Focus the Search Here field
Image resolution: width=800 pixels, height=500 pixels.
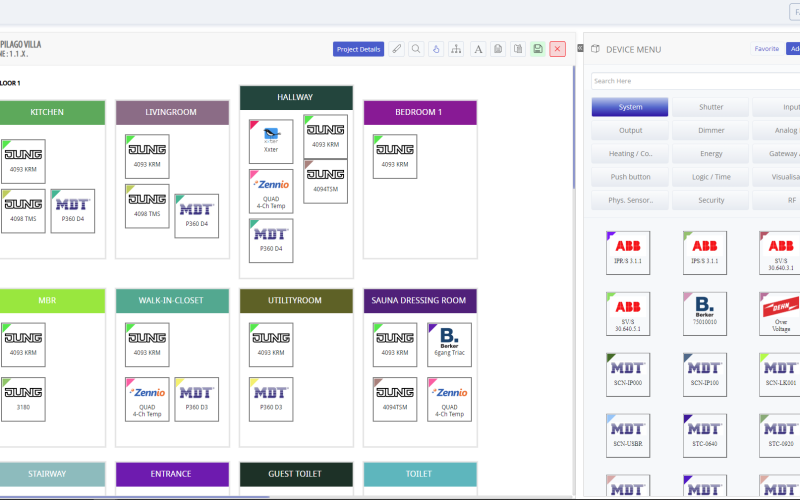point(695,81)
